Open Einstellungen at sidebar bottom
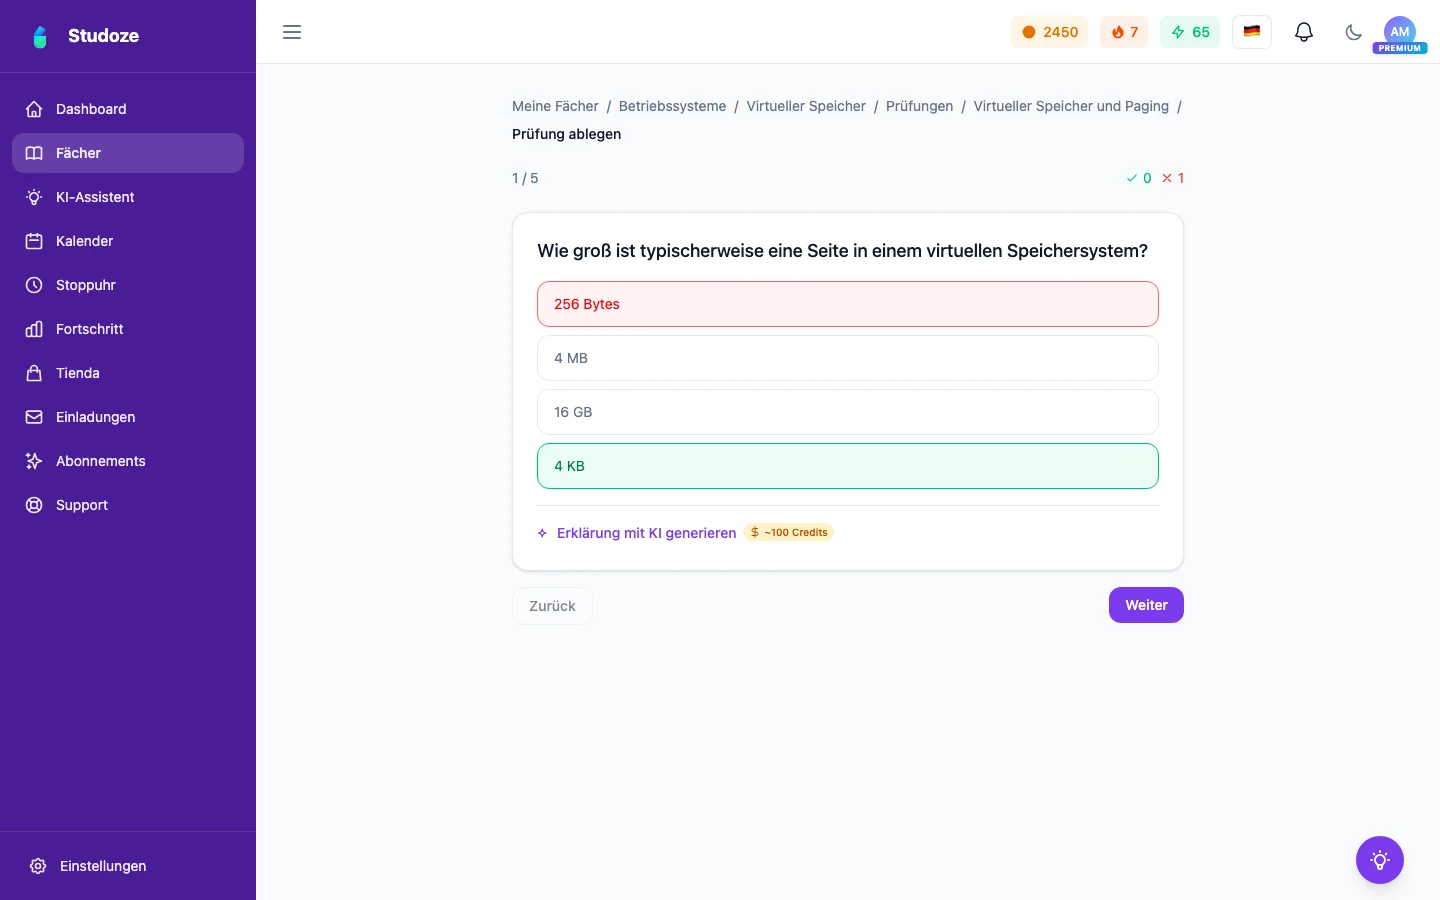Screen dimensions: 1440x900 (128, 866)
